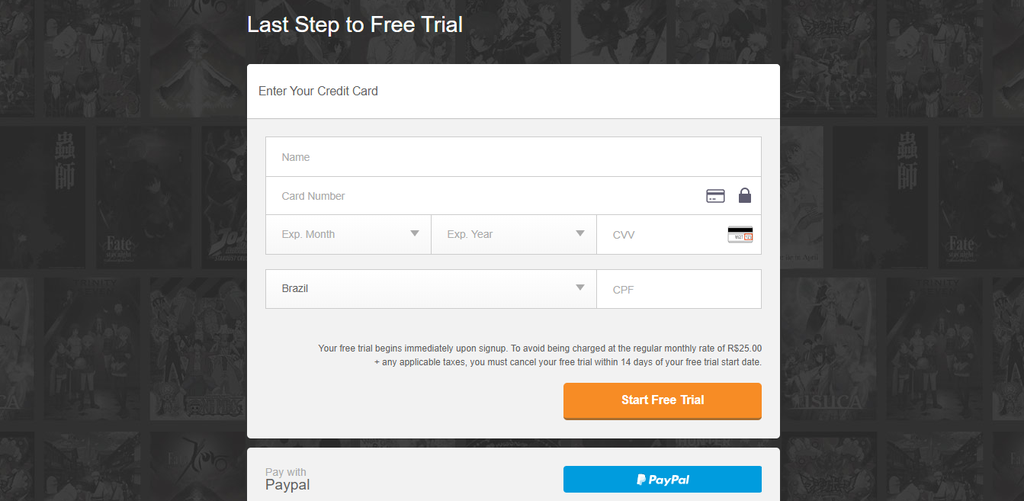1024x501 pixels.
Task: Click the country selector arrow
Action: click(x=580, y=287)
